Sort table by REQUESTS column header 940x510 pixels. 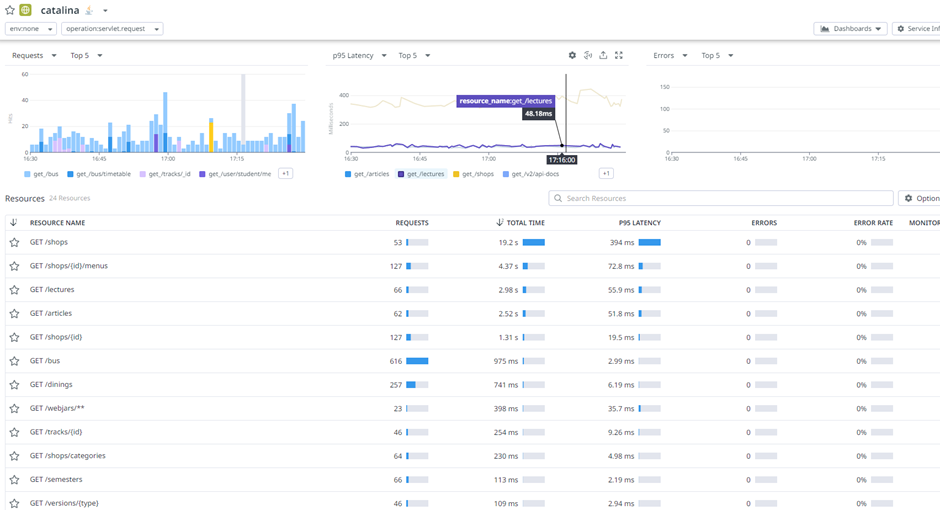[x=412, y=223]
